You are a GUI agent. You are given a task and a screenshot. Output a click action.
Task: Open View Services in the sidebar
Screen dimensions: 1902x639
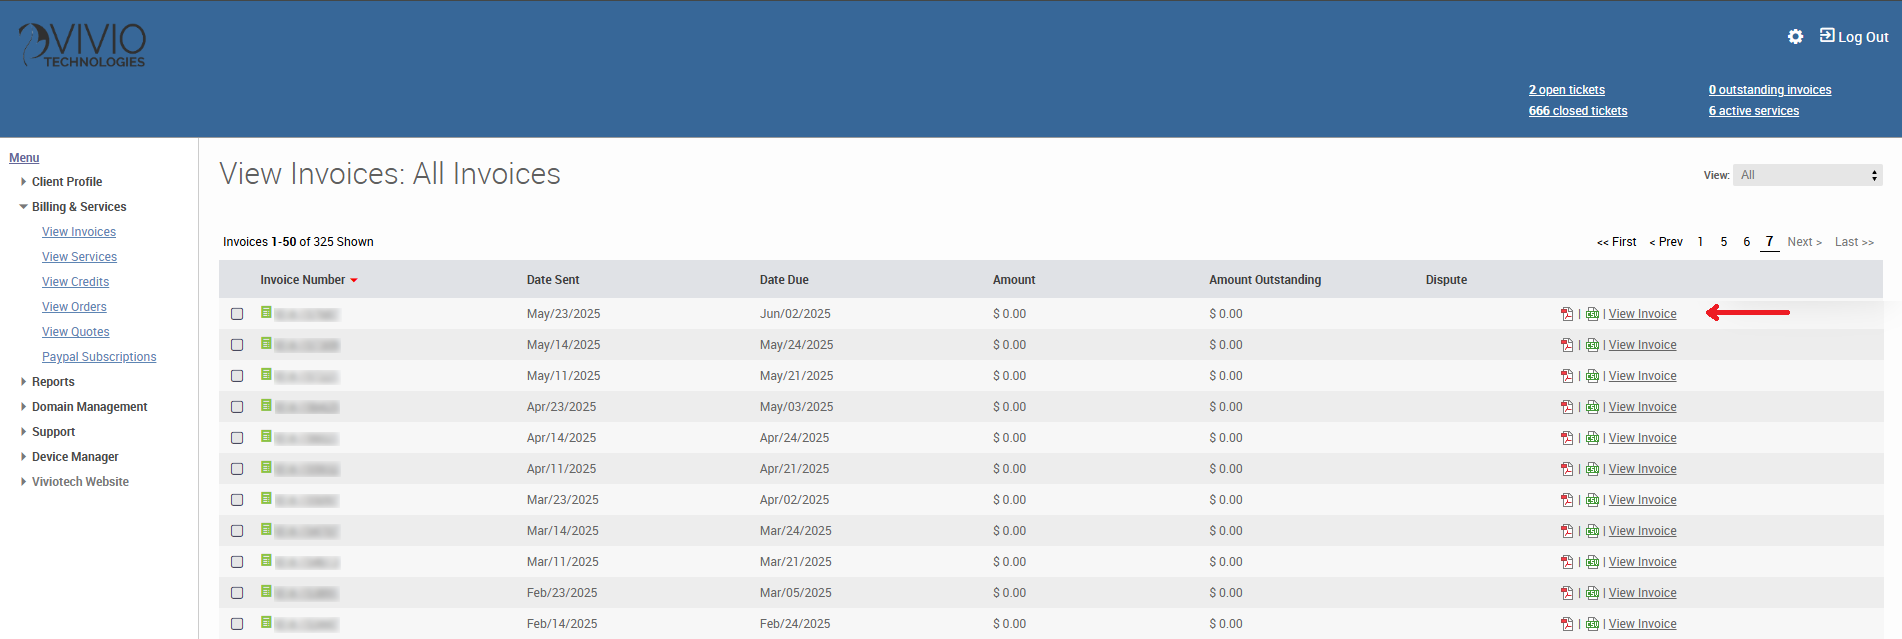tap(79, 257)
